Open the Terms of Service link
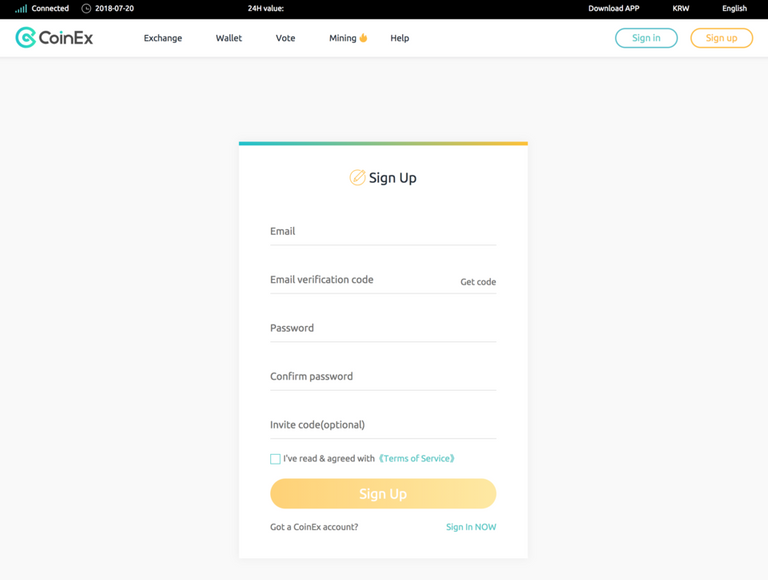The width and height of the screenshot is (768, 580). pyautogui.click(x=417, y=459)
